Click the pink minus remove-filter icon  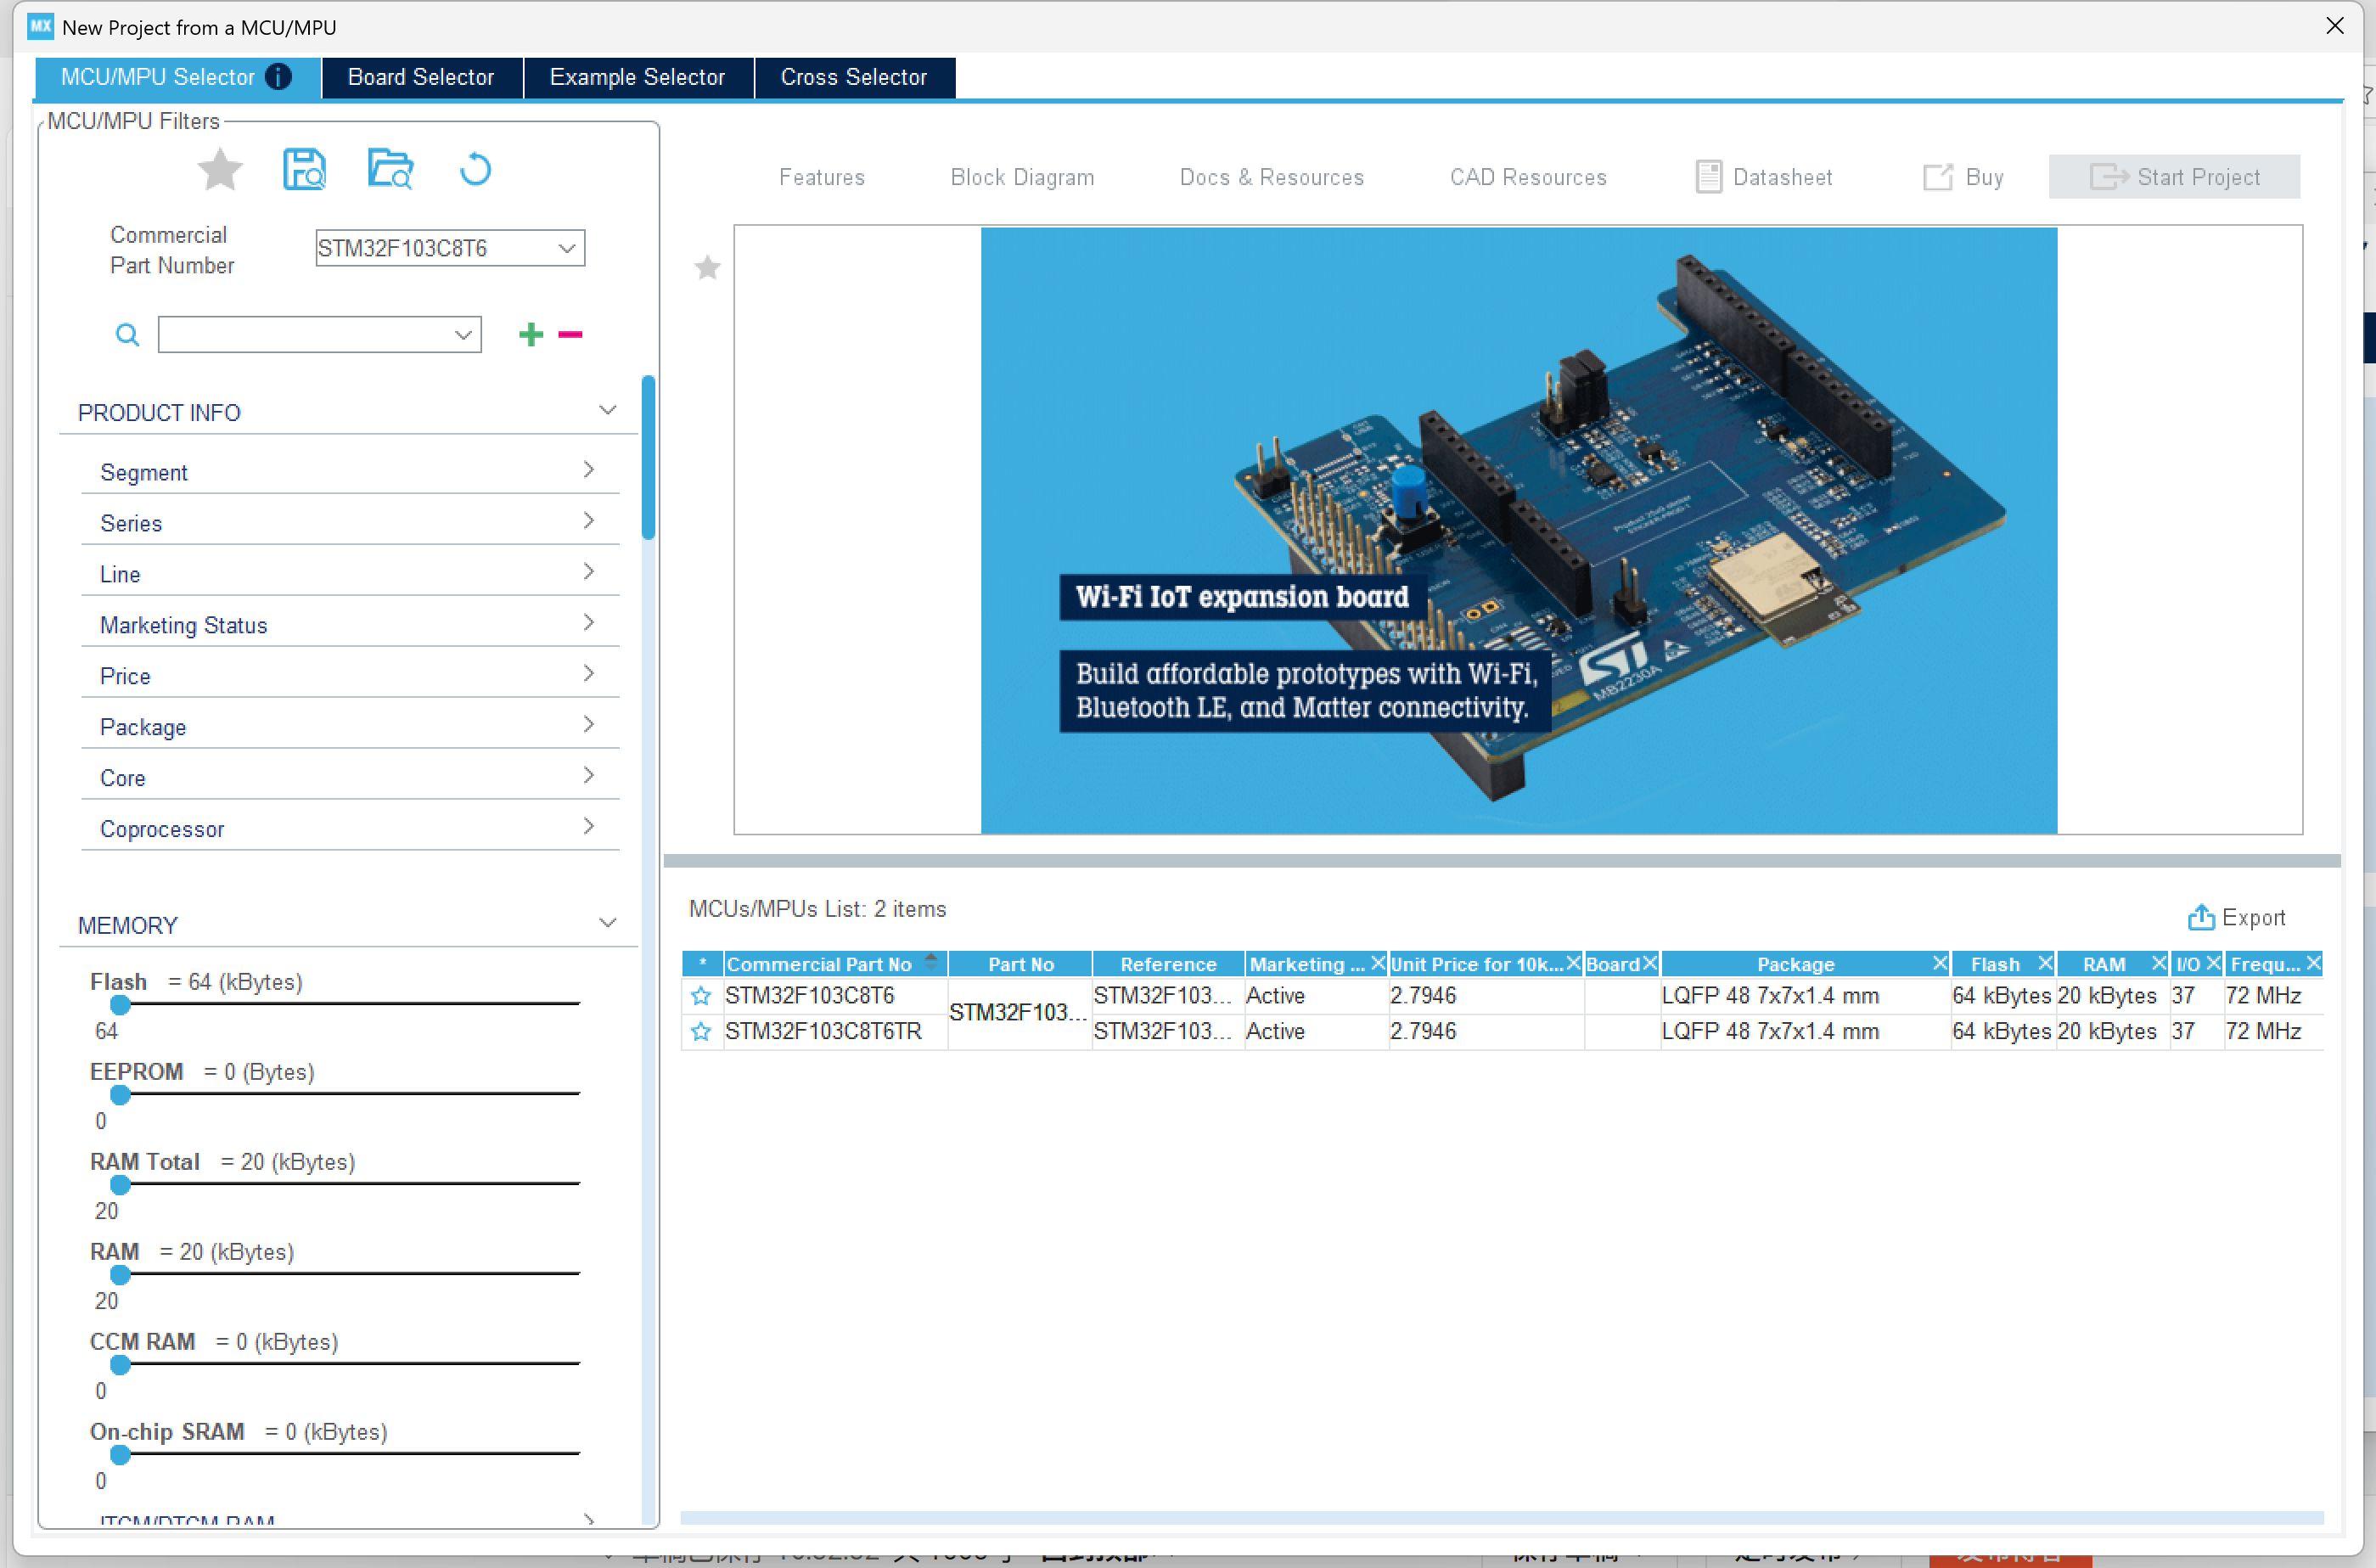(570, 334)
